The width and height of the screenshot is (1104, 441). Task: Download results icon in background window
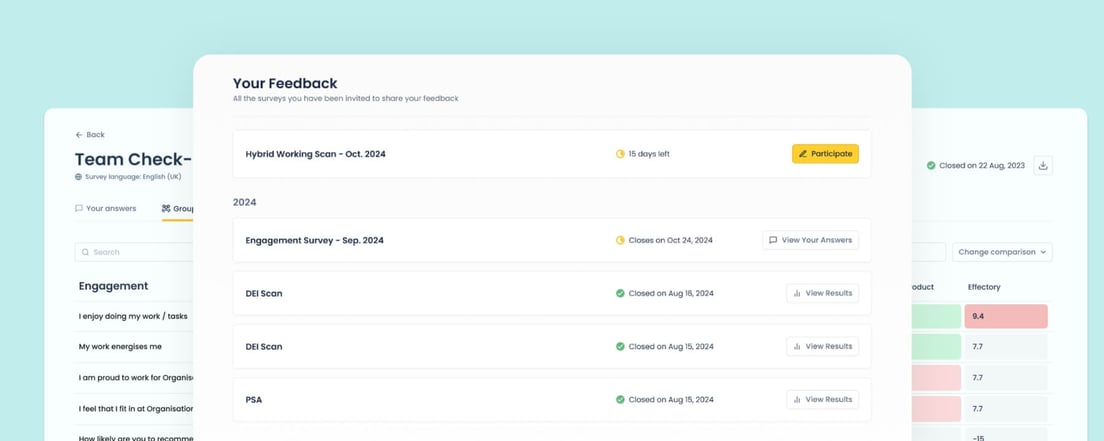[x=1043, y=166]
